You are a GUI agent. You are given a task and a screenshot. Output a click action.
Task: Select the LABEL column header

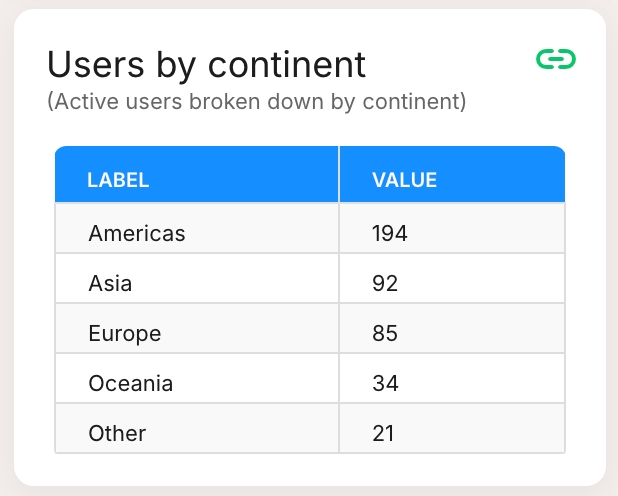click(x=118, y=180)
